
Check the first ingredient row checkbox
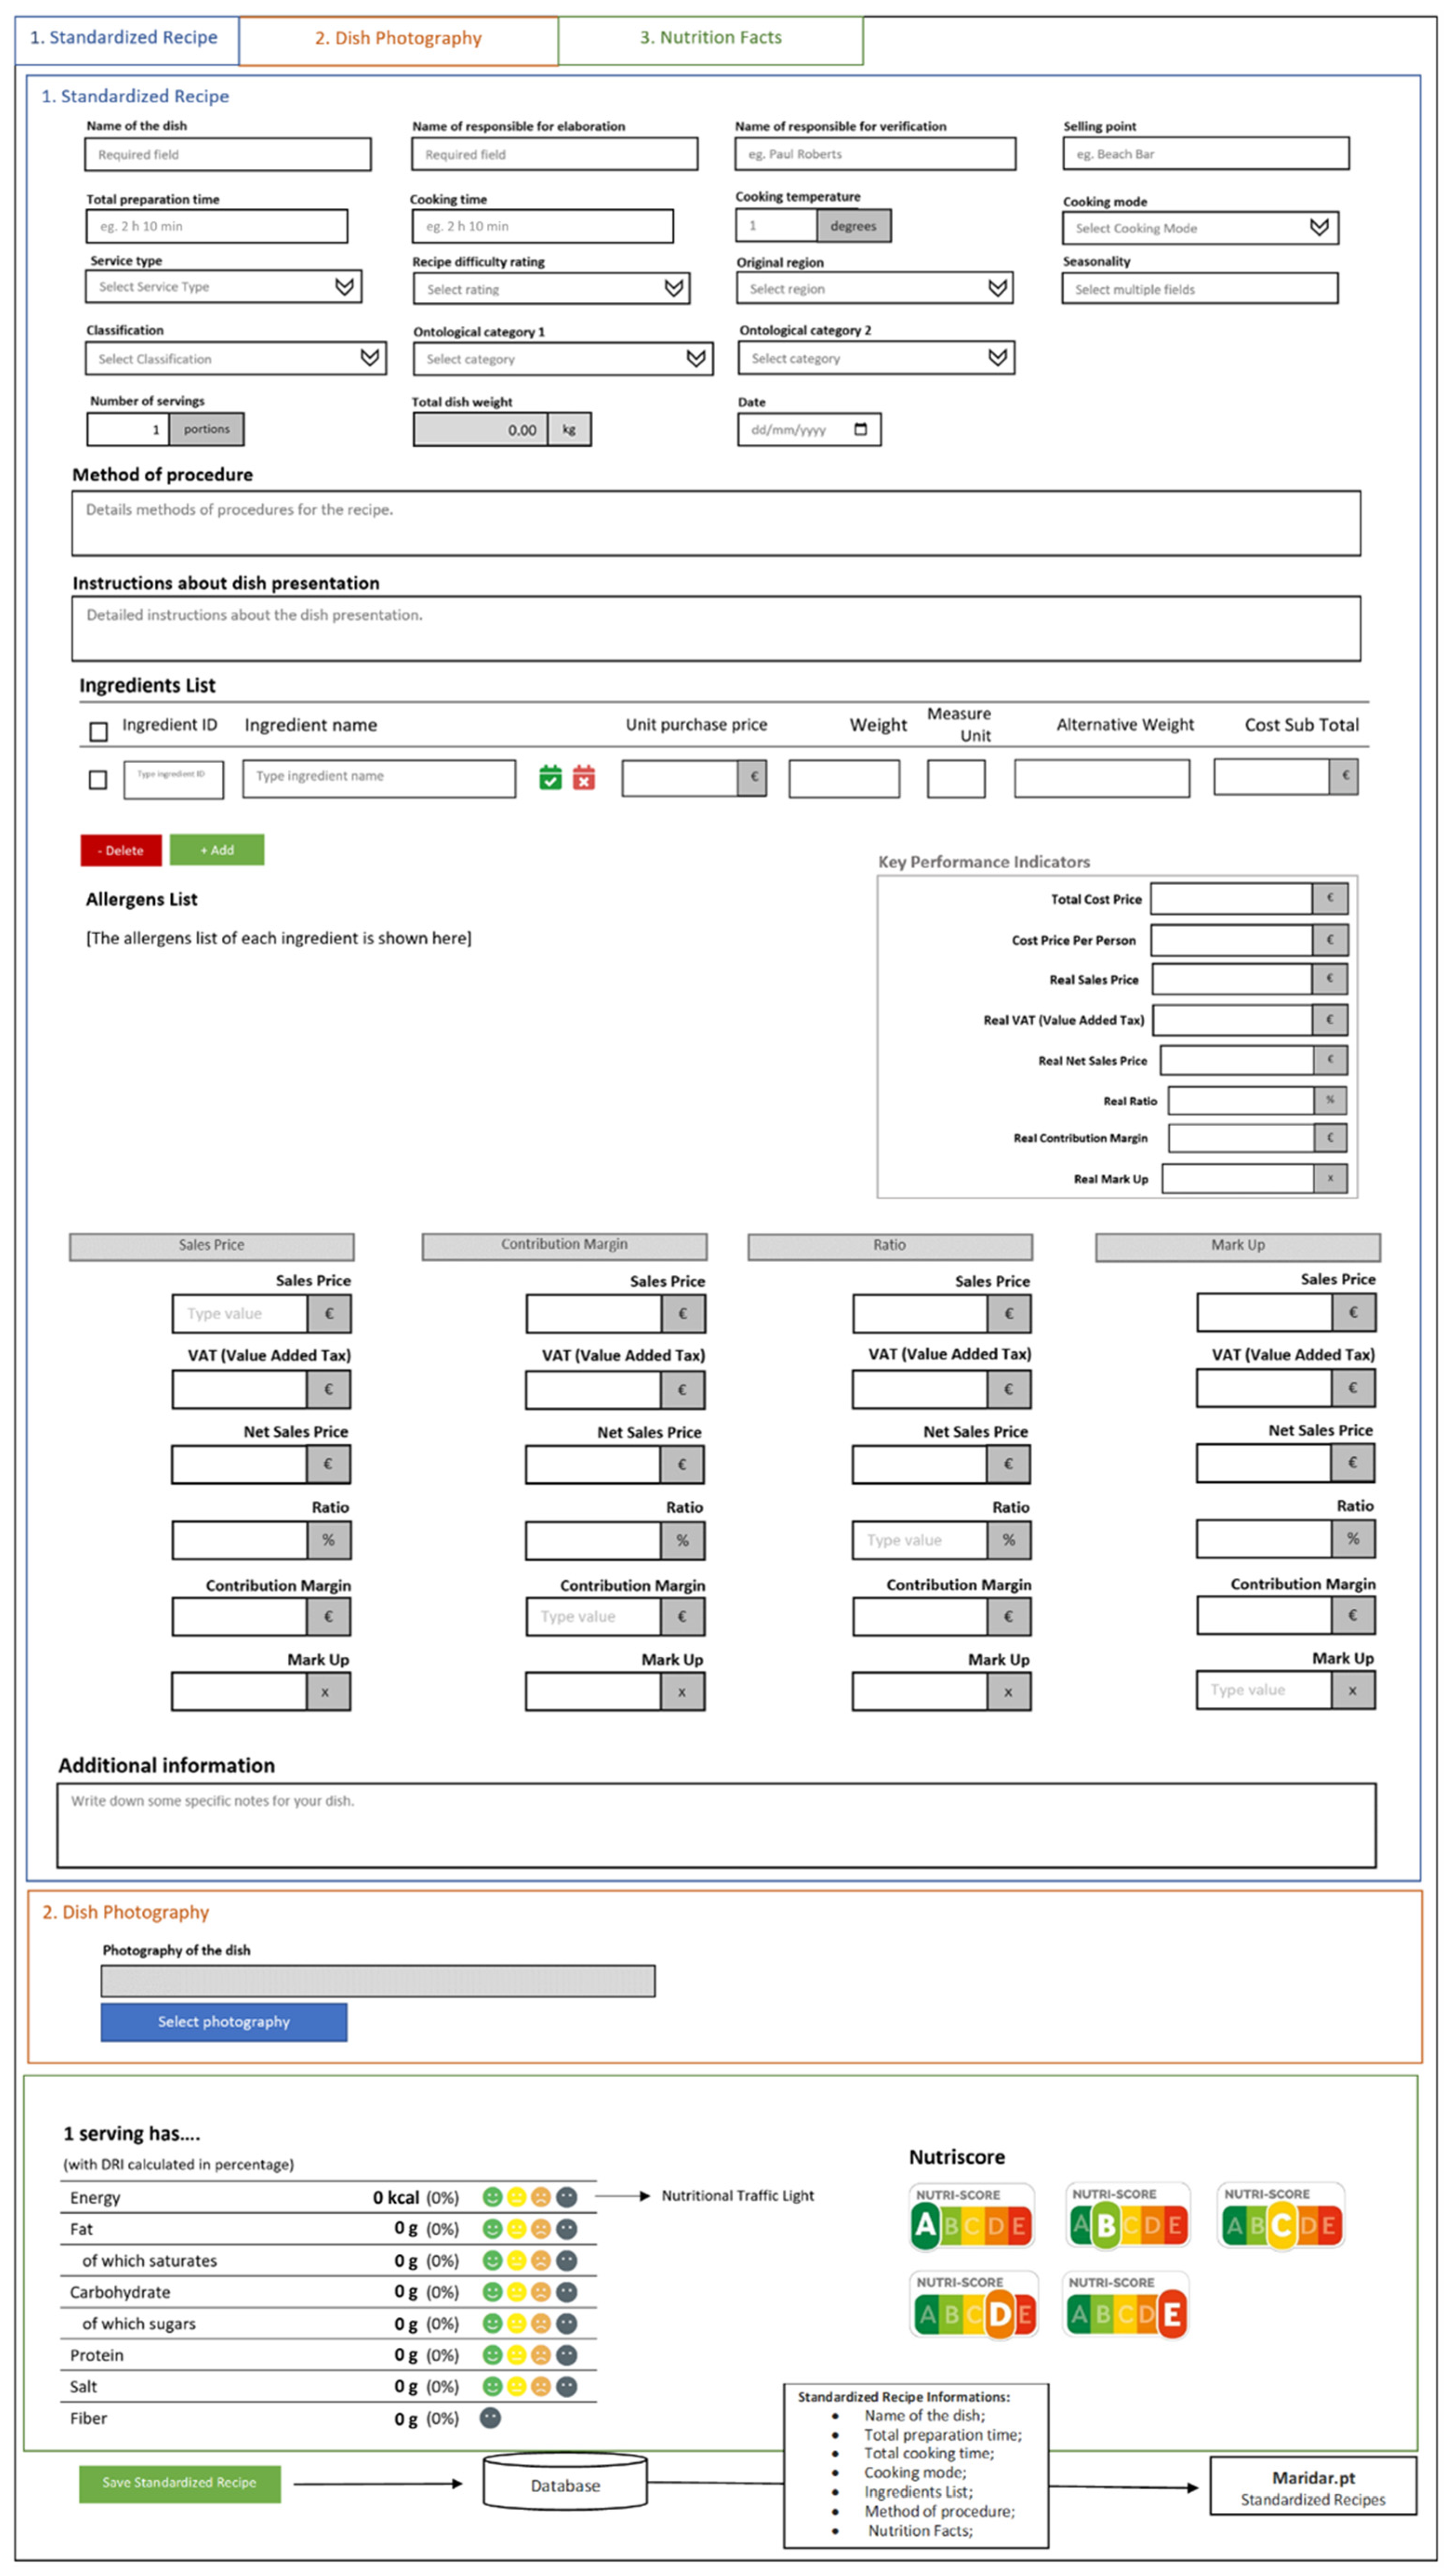click(97, 780)
